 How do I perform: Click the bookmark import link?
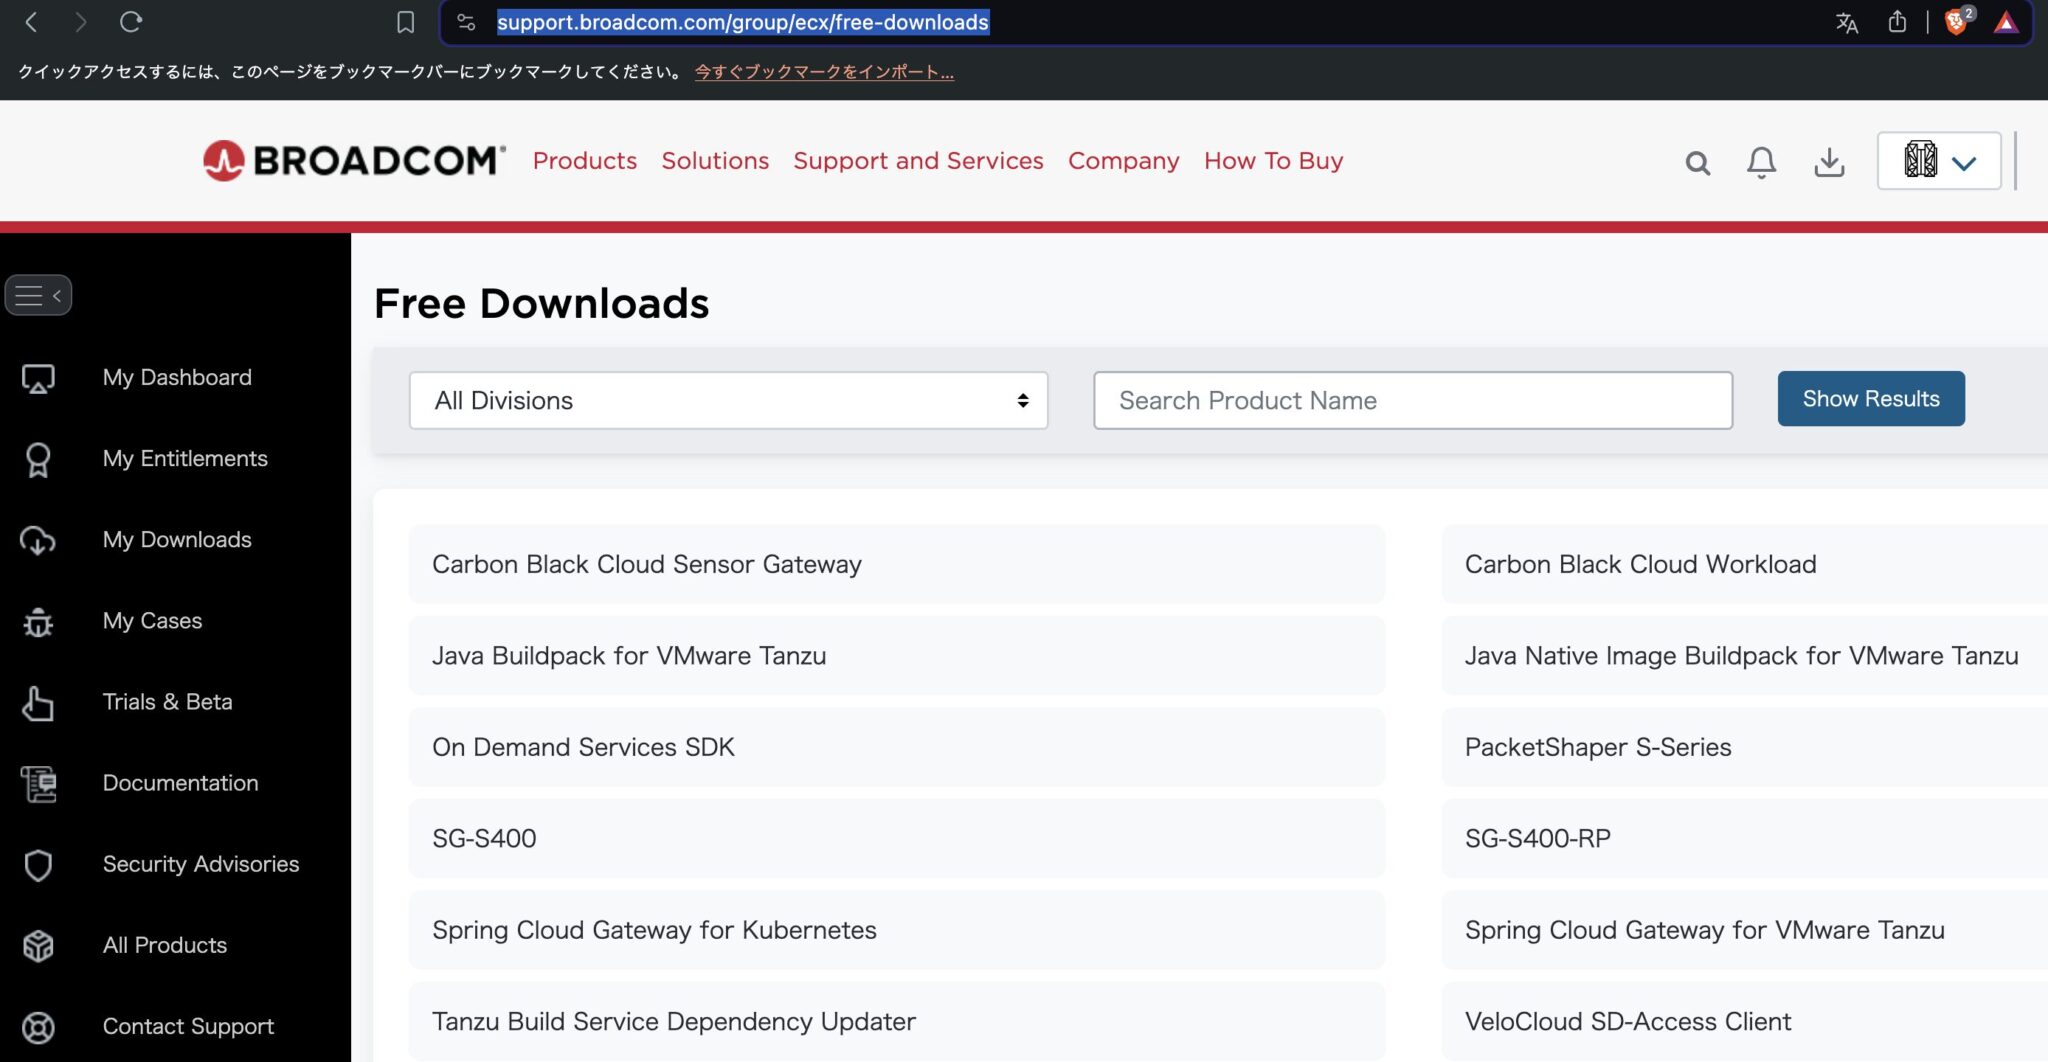pos(824,72)
